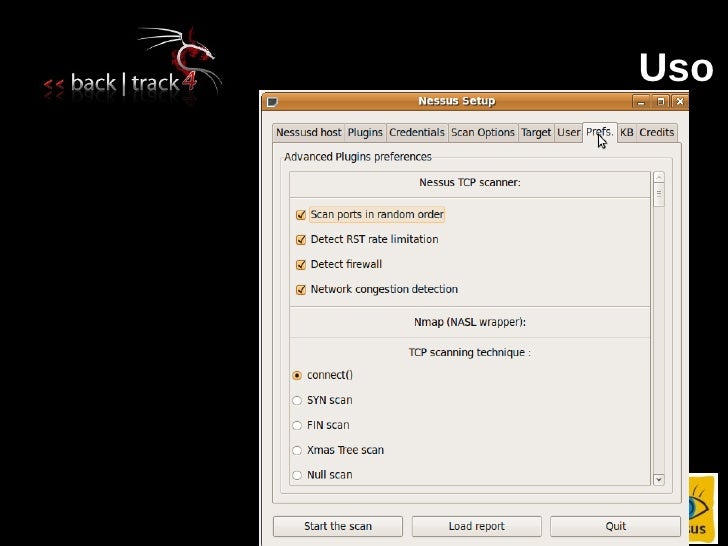728x546 pixels.
Task: Click the Quit button
Action: coord(615,526)
